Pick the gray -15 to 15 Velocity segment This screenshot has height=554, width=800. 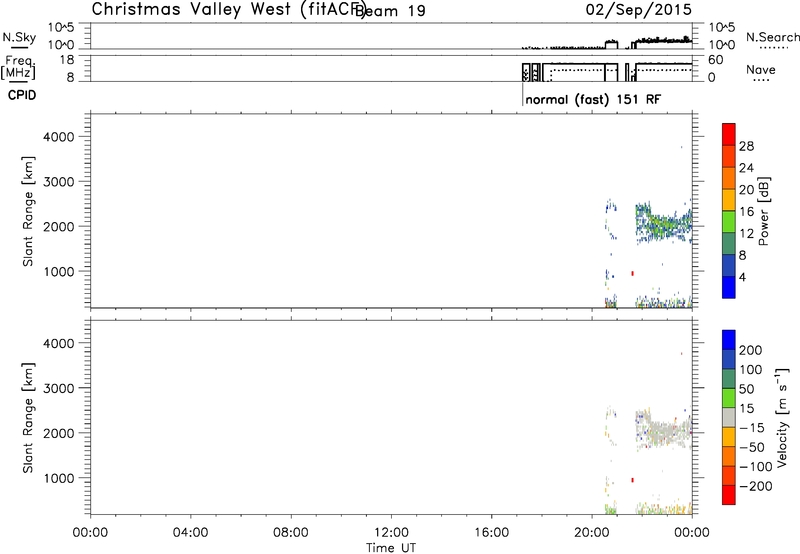tap(729, 417)
